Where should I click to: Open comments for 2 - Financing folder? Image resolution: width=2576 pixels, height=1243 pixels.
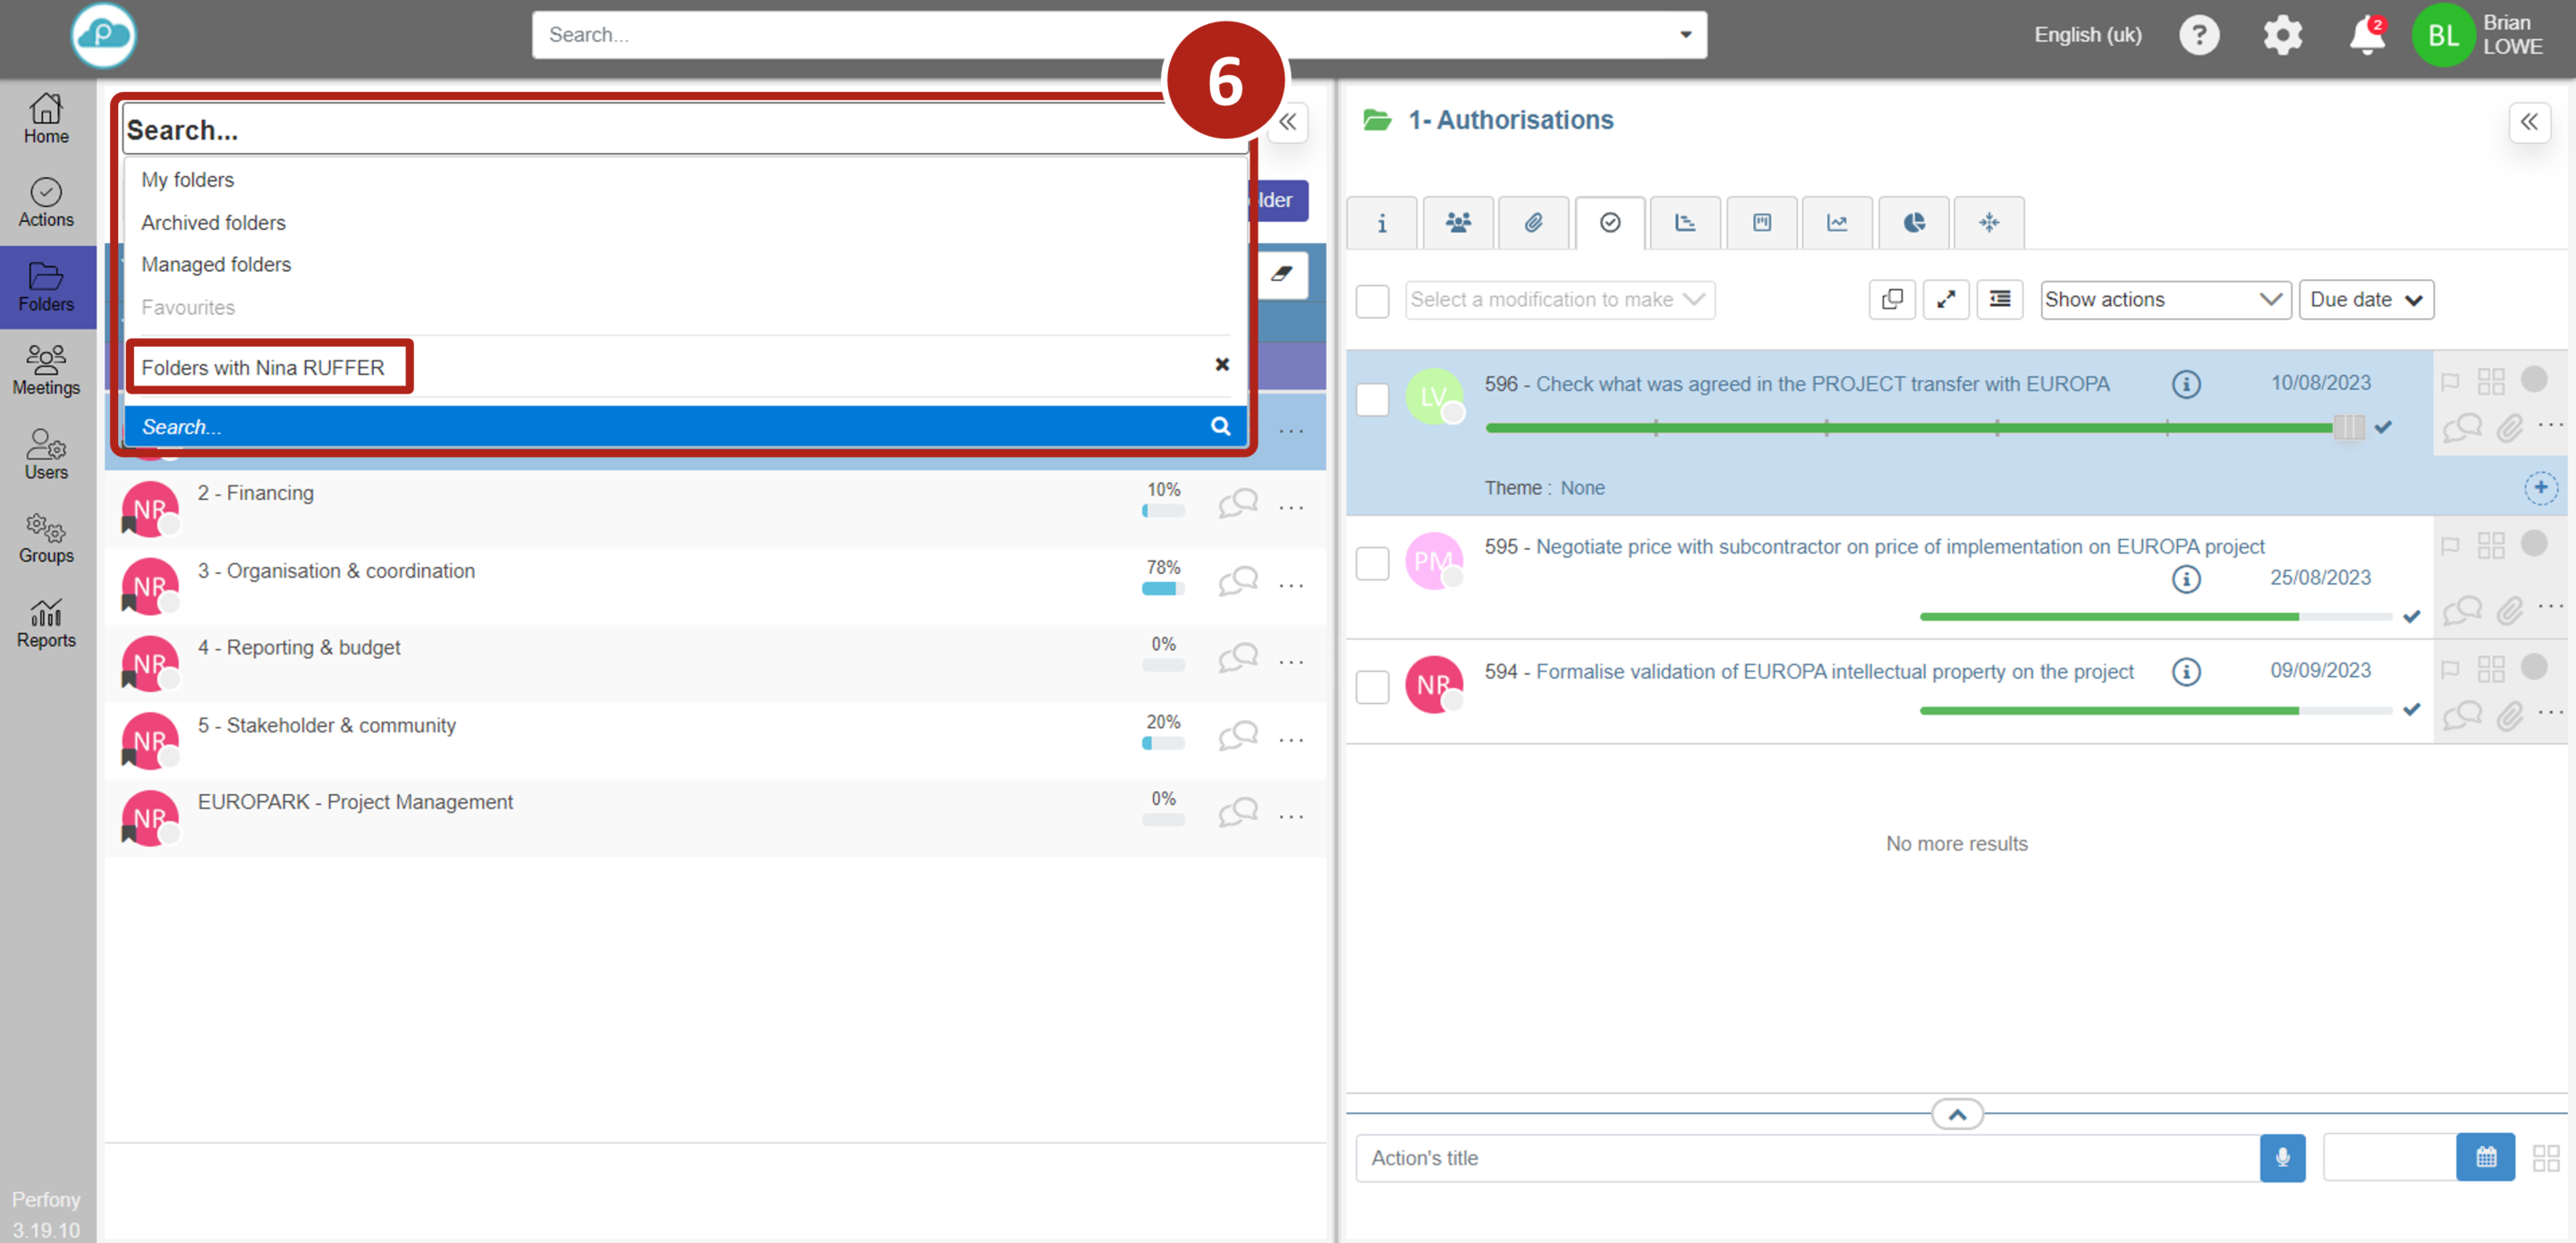click(x=1237, y=503)
